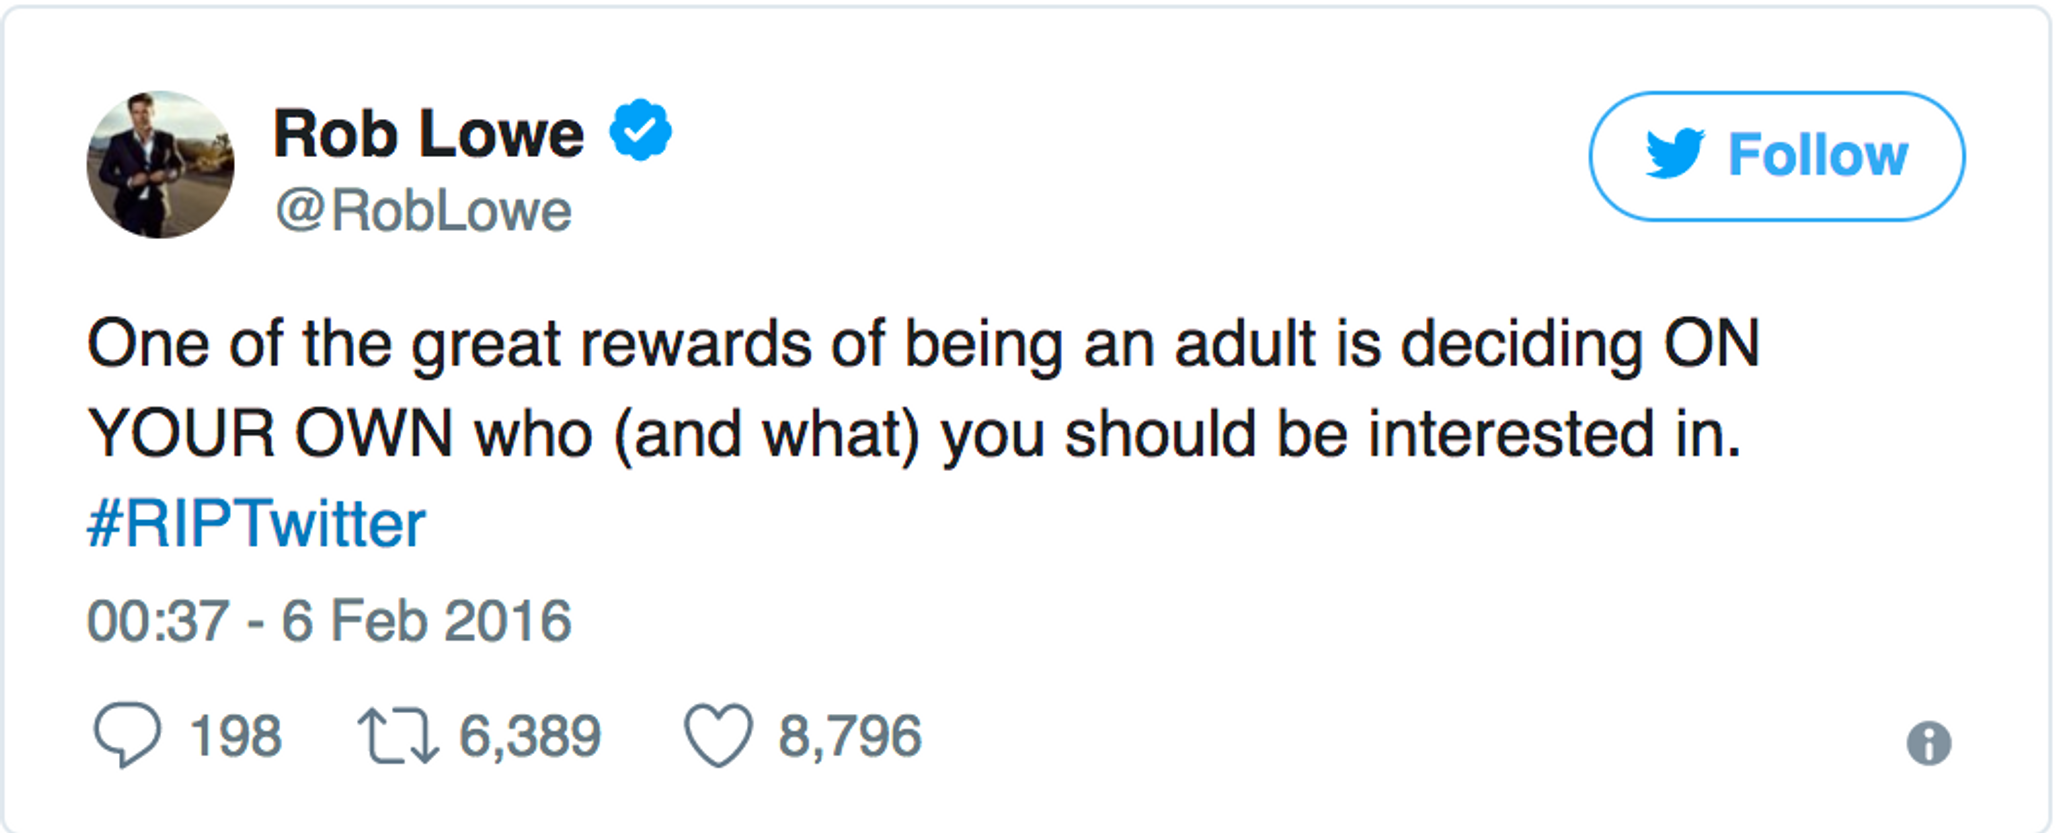This screenshot has width=2056, height=833.
Task: Follow Rob Lowe
Action: 1777,156
